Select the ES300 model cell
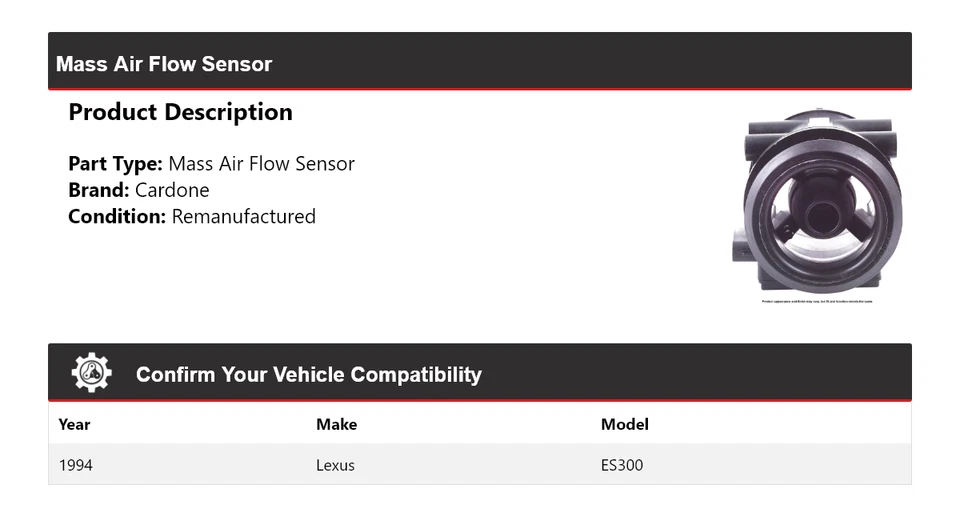960x517 pixels. pos(622,465)
